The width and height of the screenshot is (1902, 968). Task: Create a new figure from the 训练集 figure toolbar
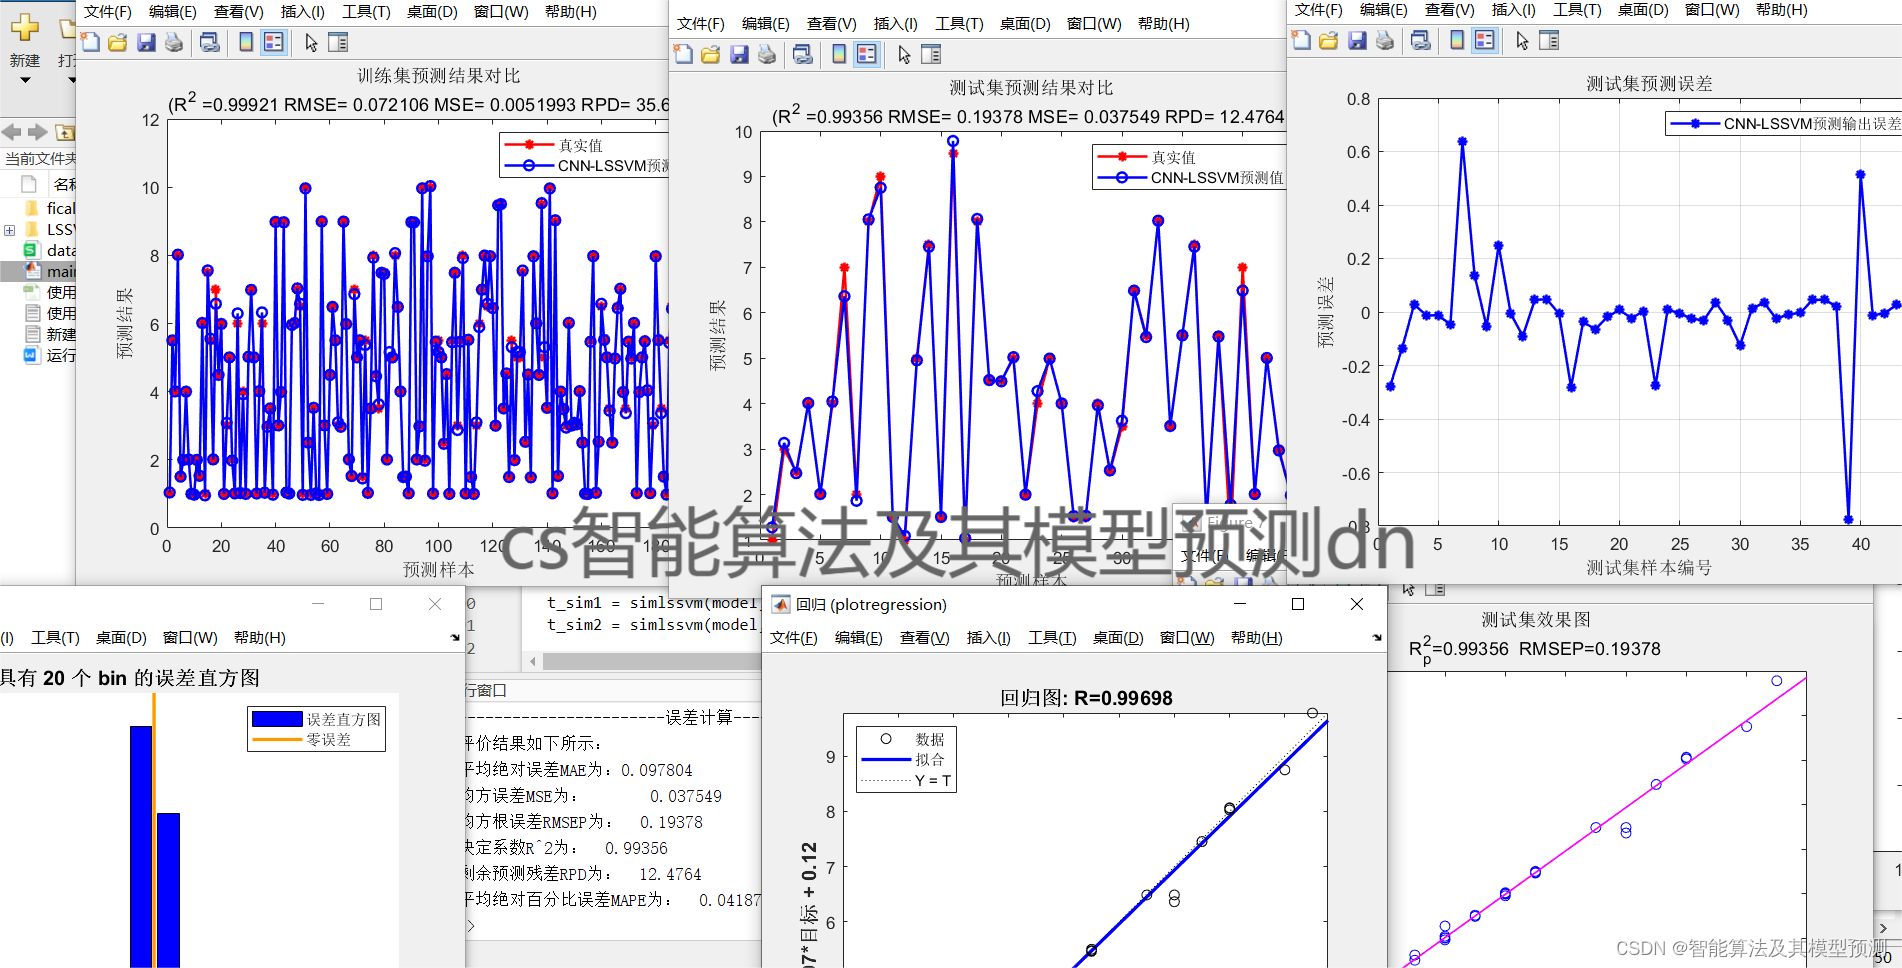point(91,43)
